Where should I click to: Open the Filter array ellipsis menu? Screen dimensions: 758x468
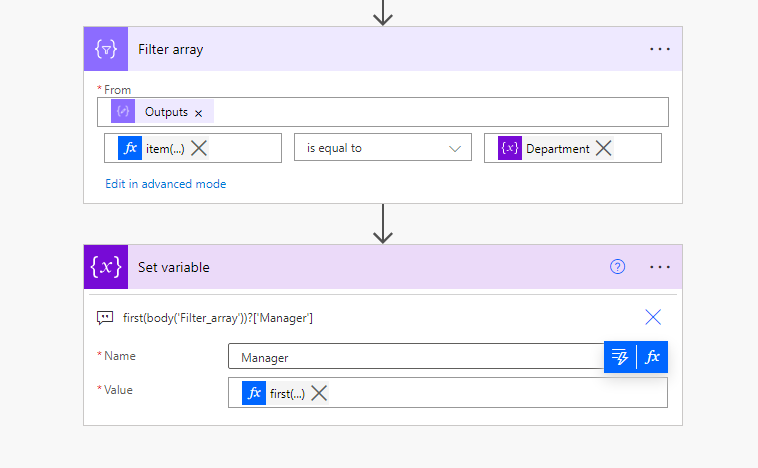click(x=660, y=49)
